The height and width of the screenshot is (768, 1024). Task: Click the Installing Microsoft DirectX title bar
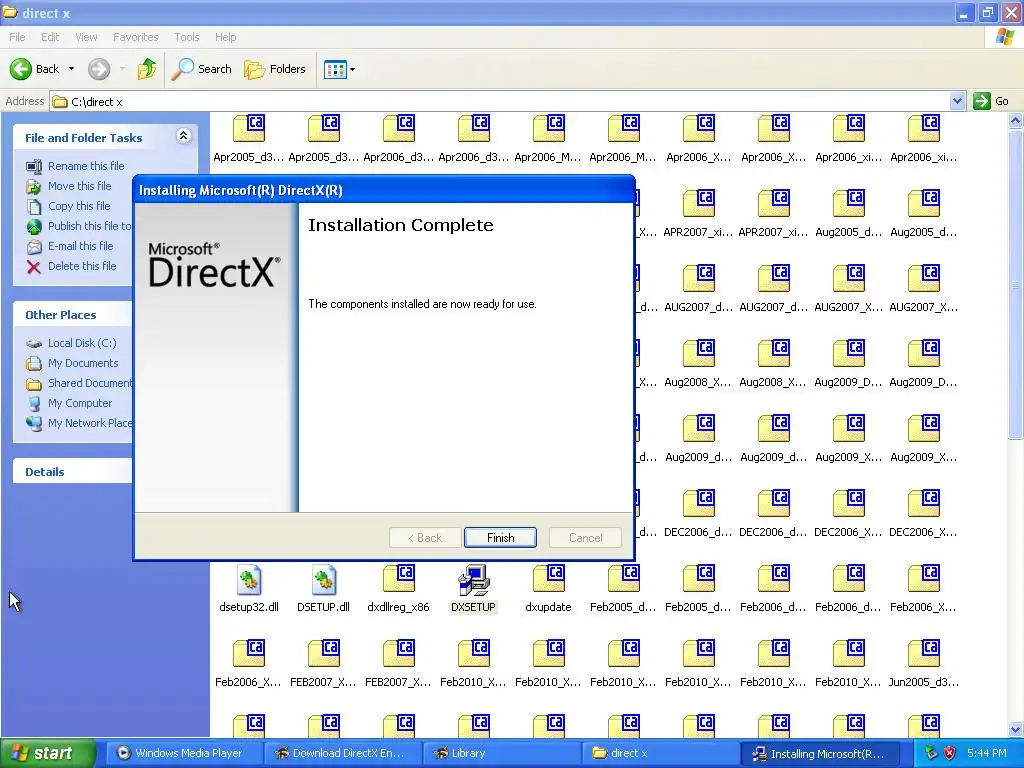click(384, 190)
